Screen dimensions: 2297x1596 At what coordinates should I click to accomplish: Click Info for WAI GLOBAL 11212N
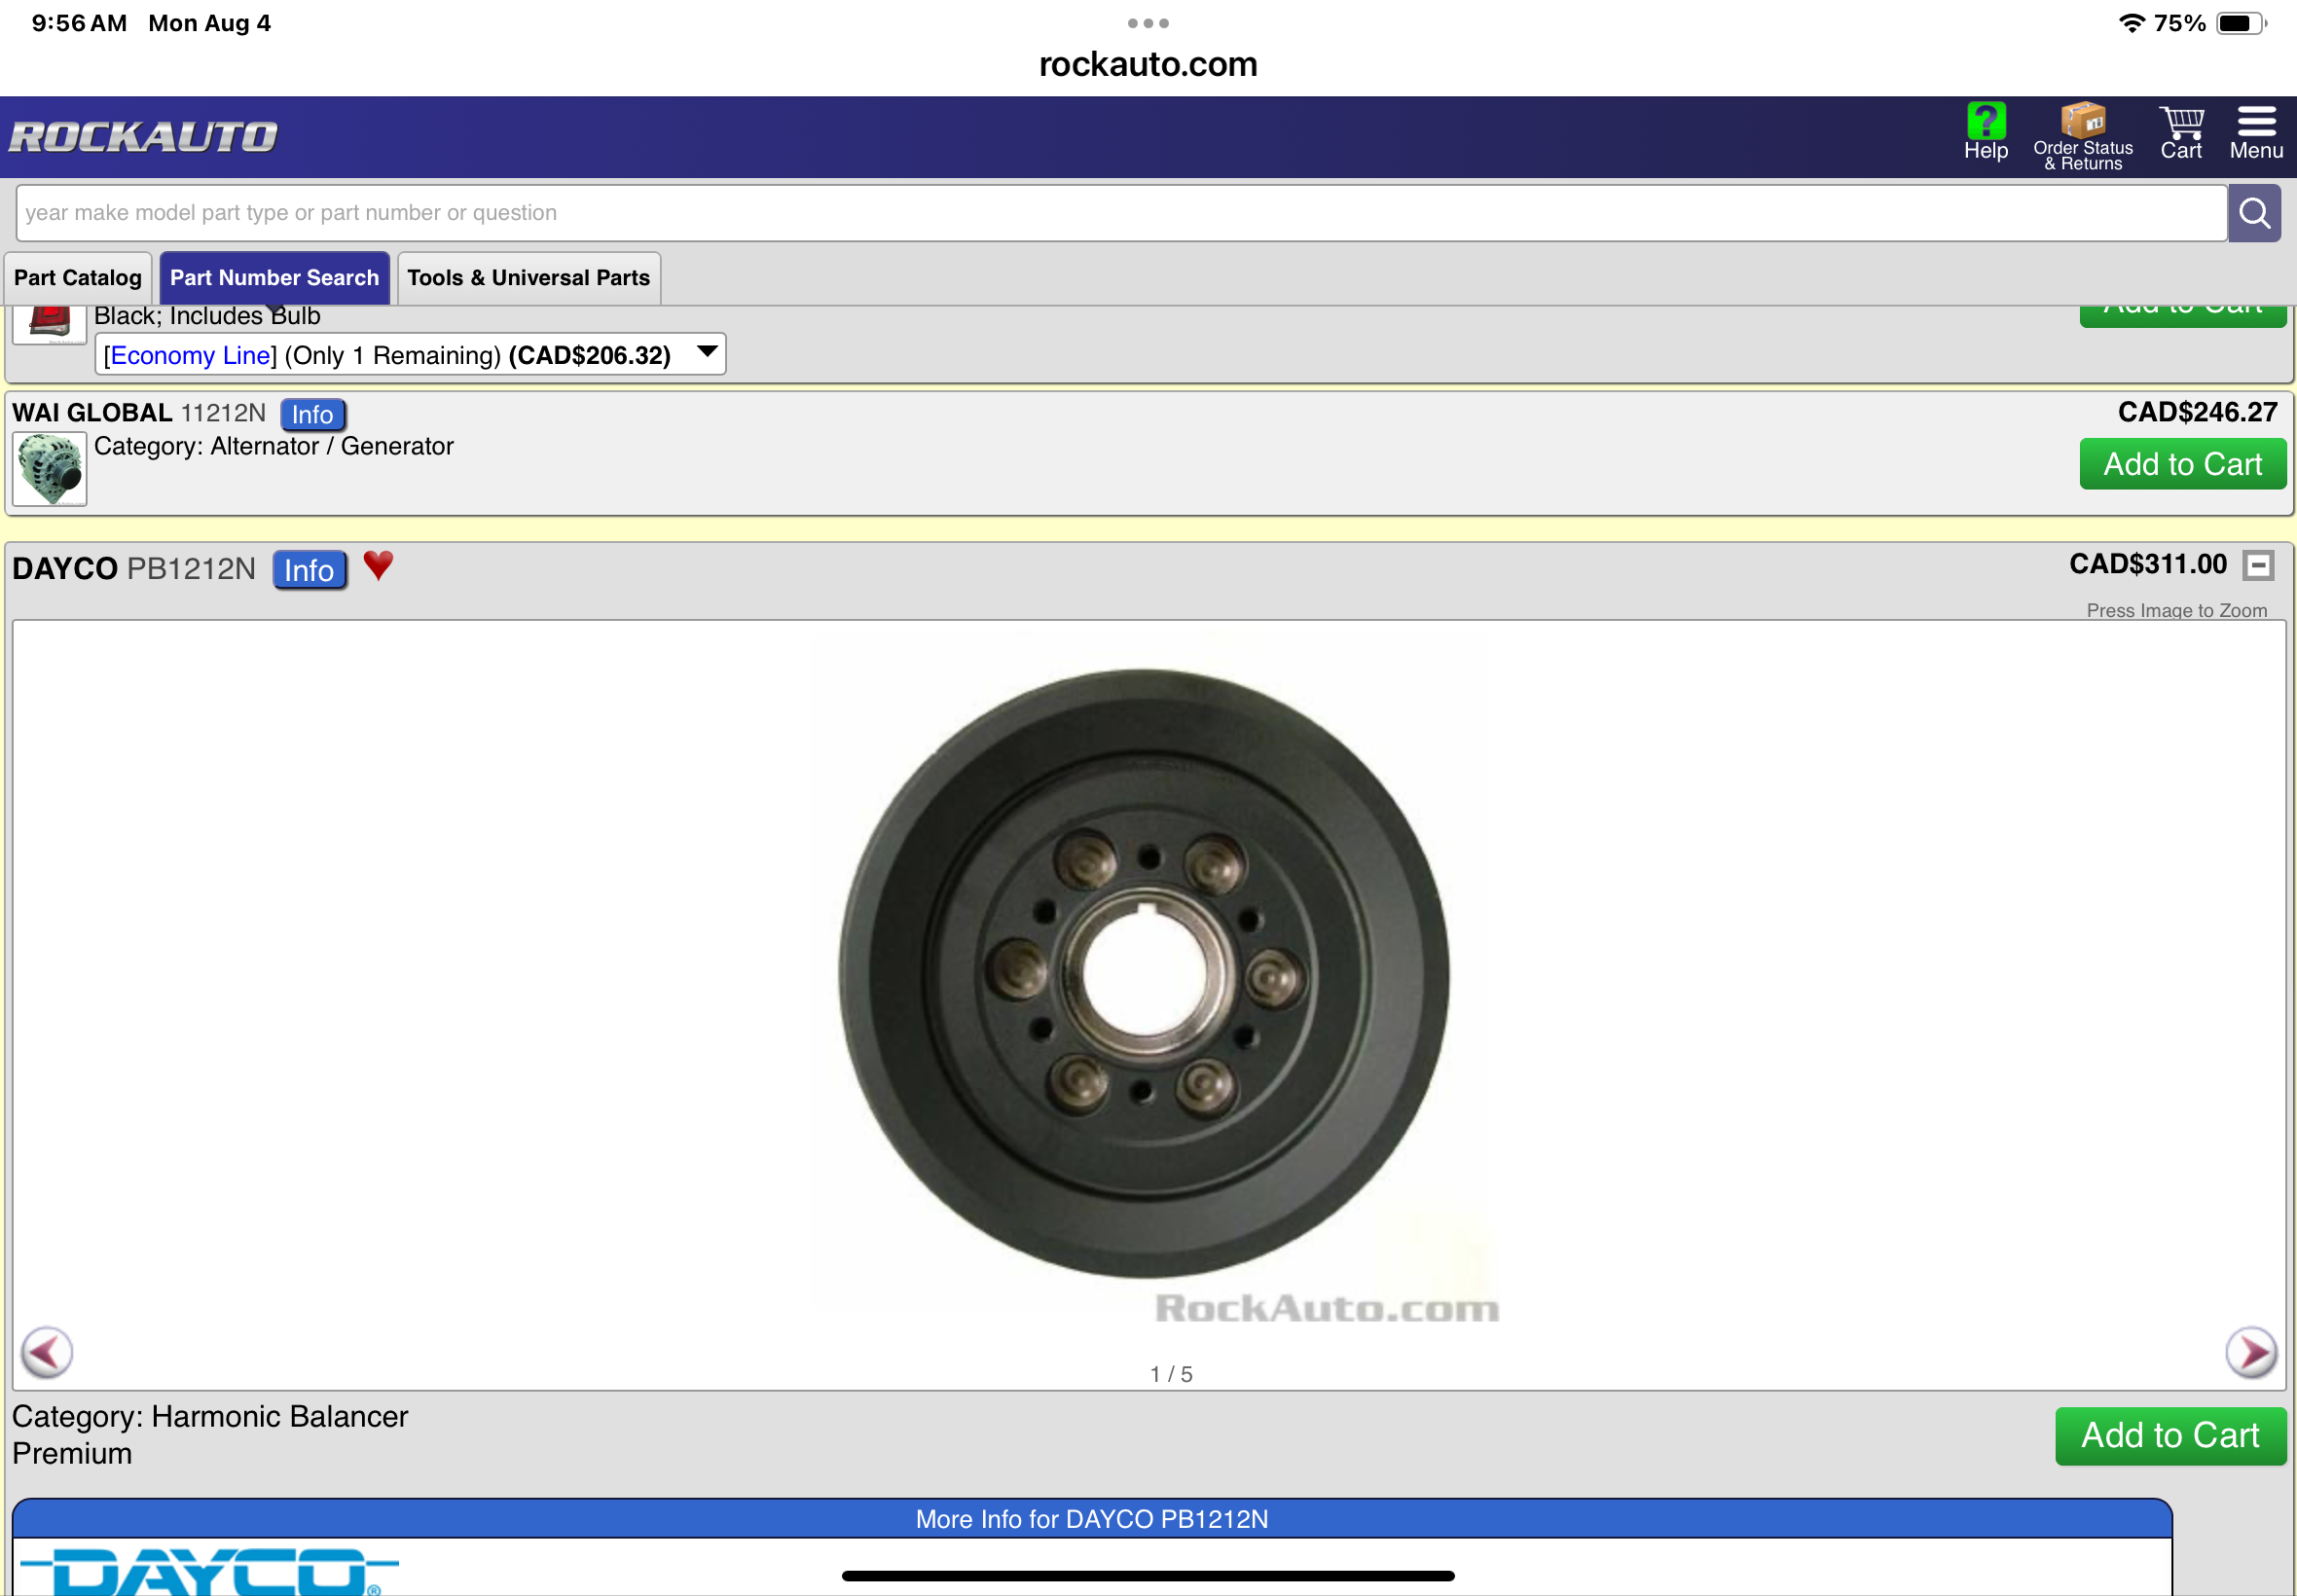pos(312,414)
